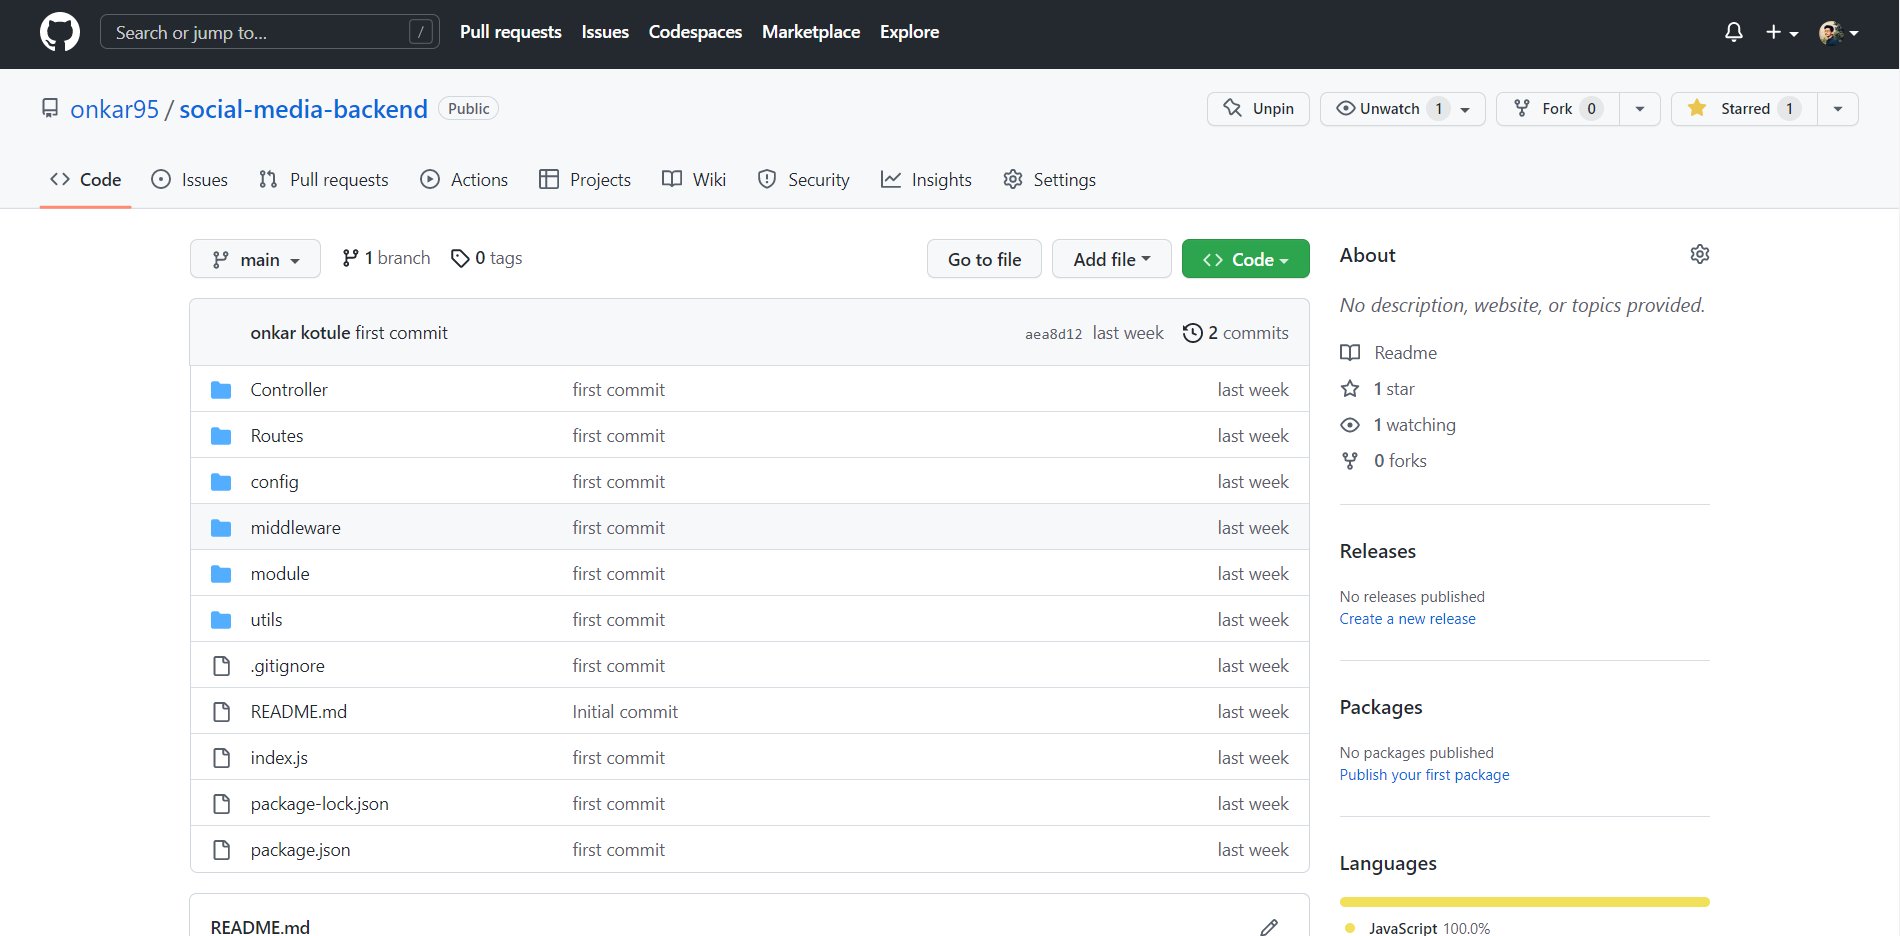The width and height of the screenshot is (1900, 936).
Task: Click the fork icon beside 0 forks
Action: click(1350, 461)
